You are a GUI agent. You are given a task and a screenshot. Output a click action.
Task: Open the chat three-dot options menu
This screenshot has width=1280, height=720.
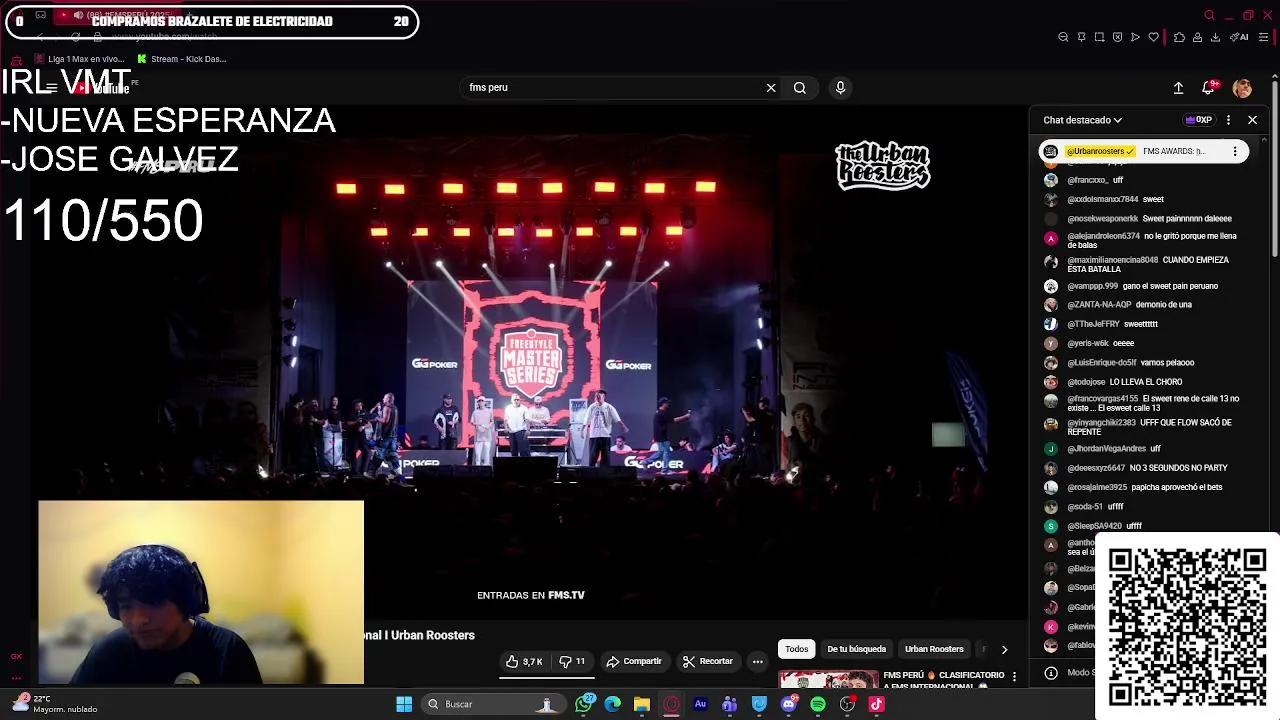coord(1228,120)
